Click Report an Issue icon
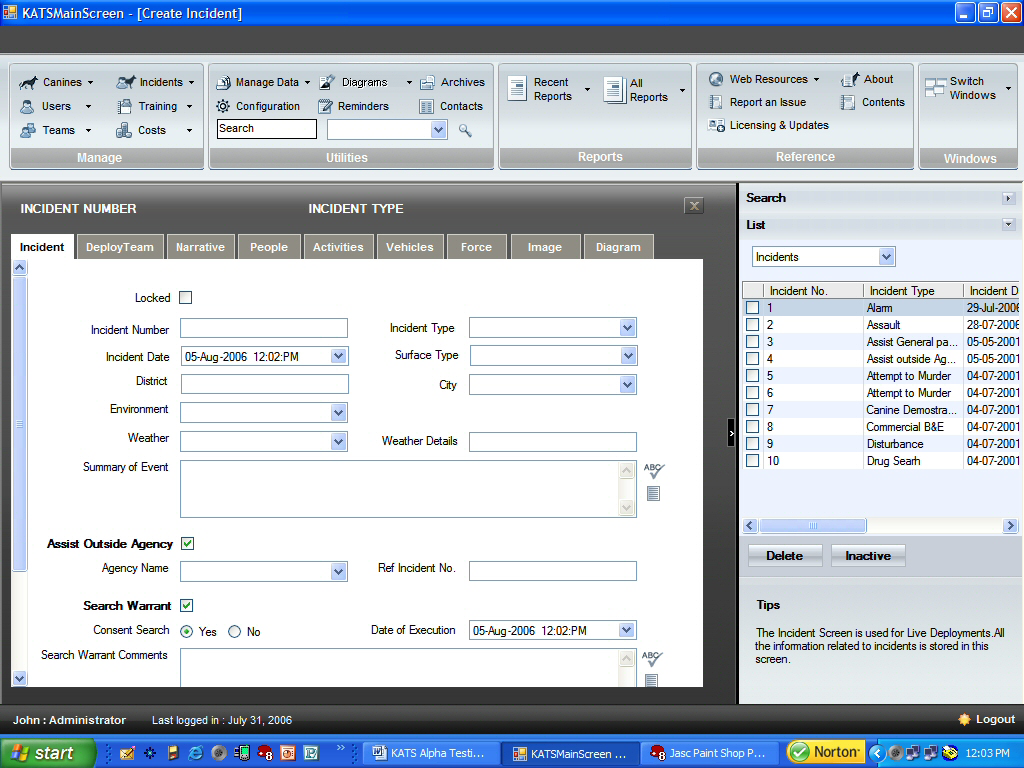The image size is (1024, 768). [x=716, y=103]
